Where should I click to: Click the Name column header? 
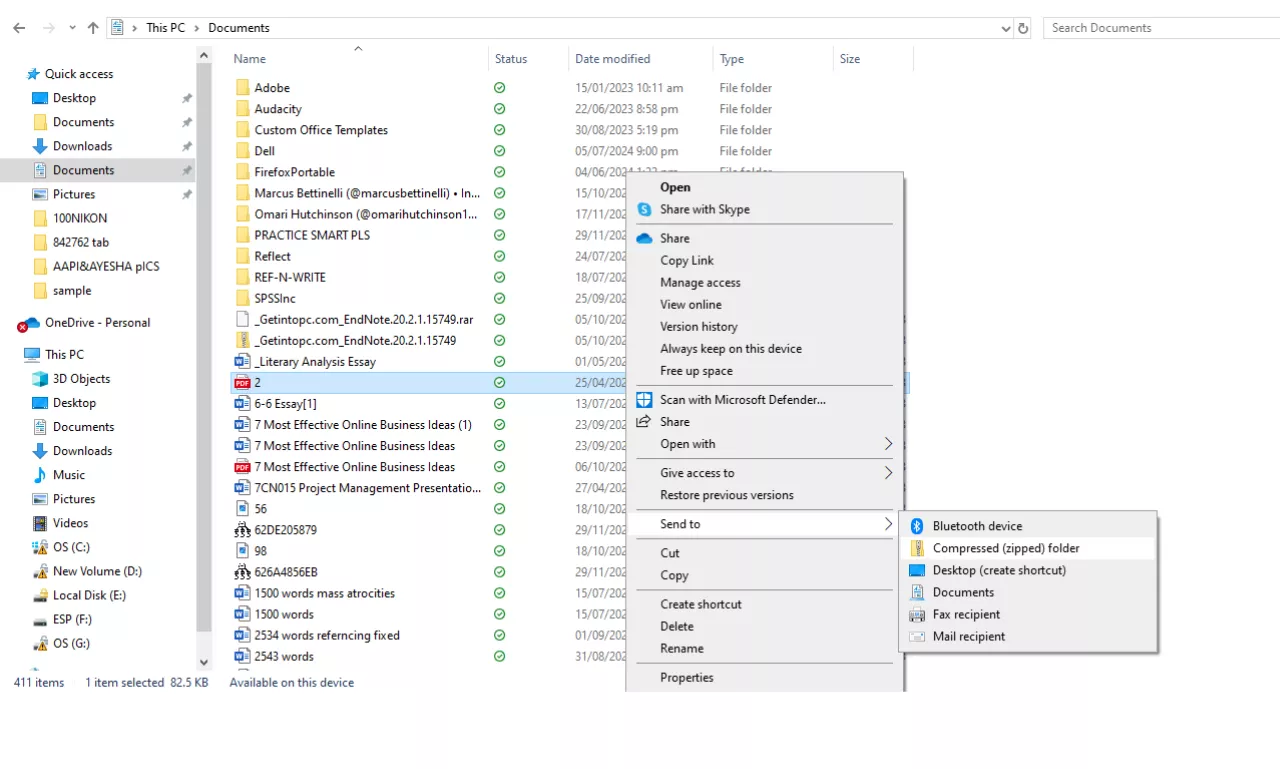pyautogui.click(x=250, y=59)
